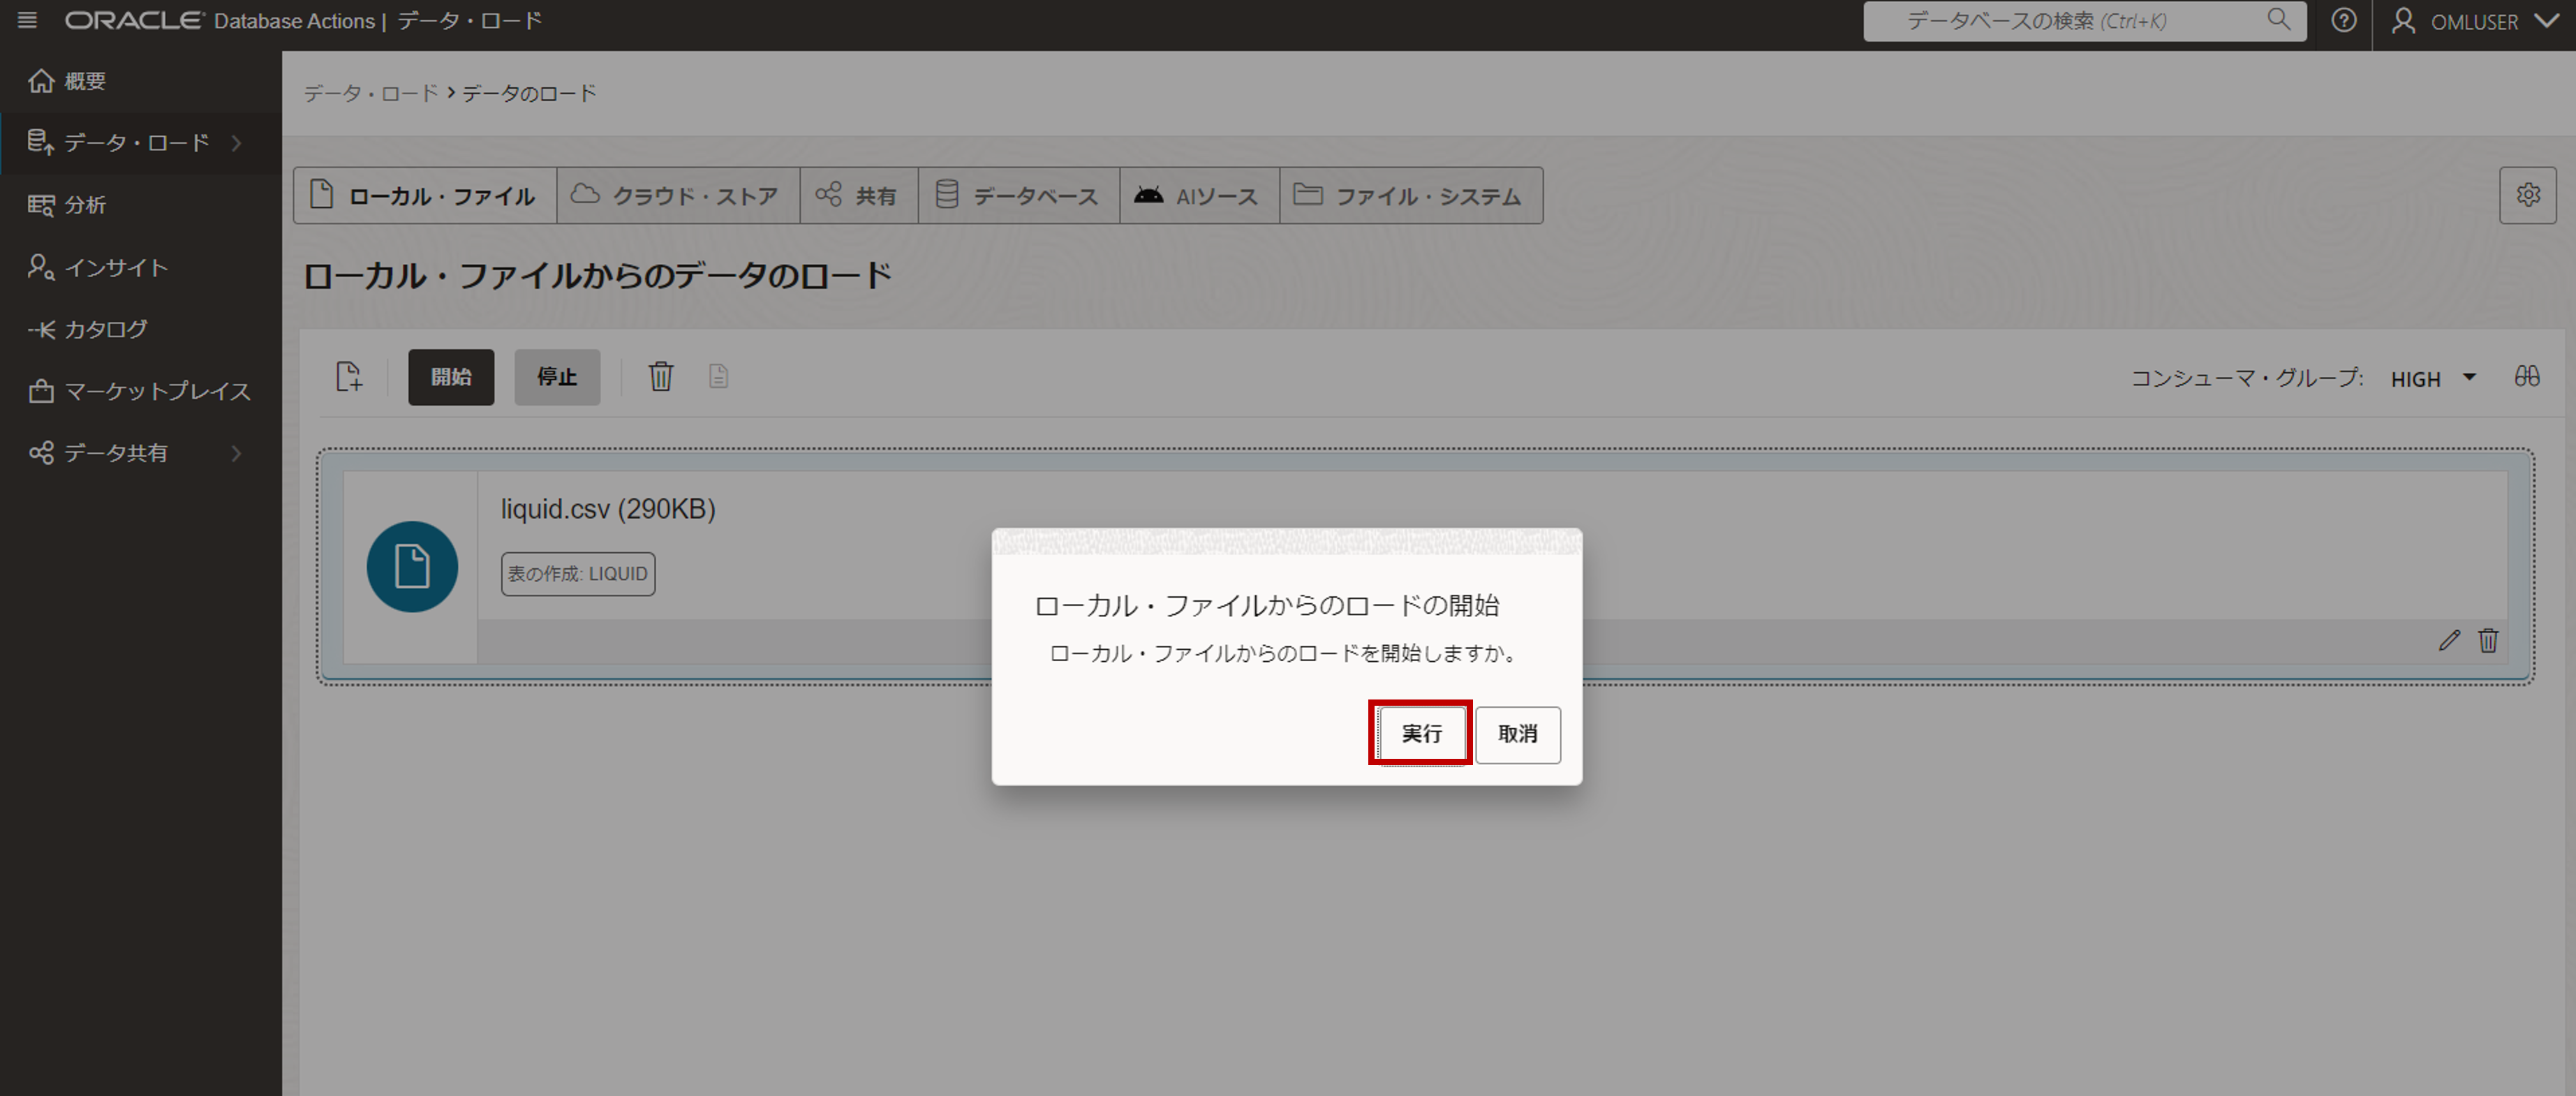This screenshot has height=1096, width=2576.
Task: Open カタログ in the sidebar
Action: (105, 329)
